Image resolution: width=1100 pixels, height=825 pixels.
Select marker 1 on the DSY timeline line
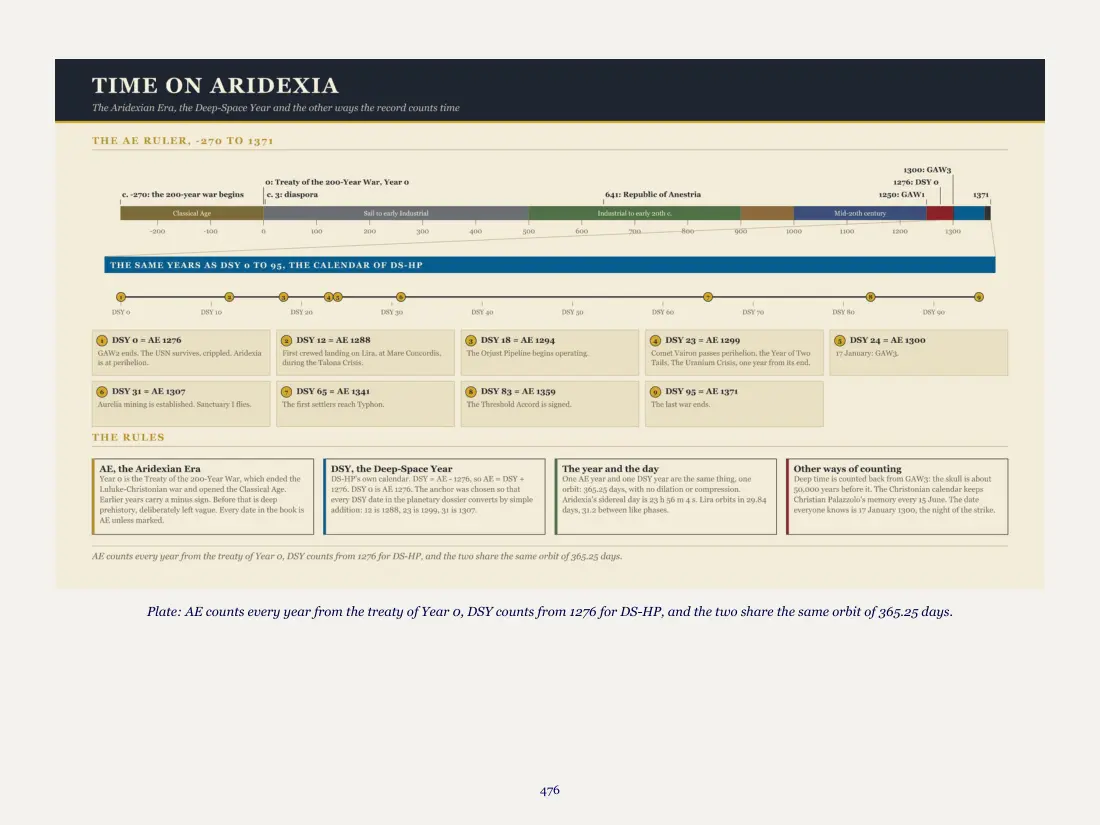click(x=121, y=297)
